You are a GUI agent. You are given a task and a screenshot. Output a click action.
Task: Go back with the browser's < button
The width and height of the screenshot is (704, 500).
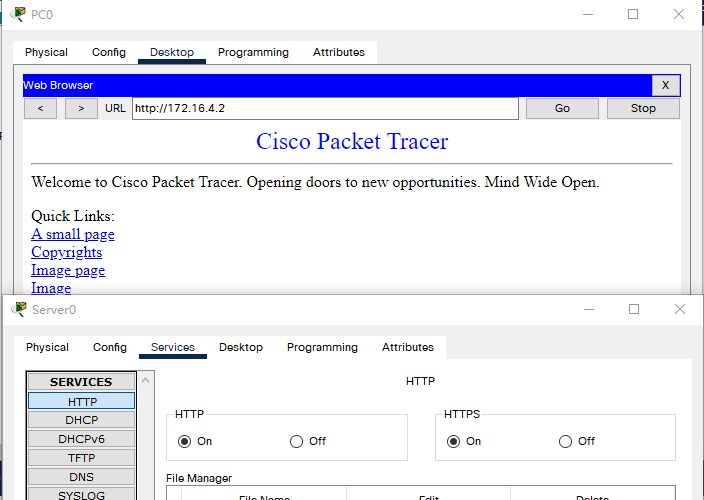pos(40,109)
